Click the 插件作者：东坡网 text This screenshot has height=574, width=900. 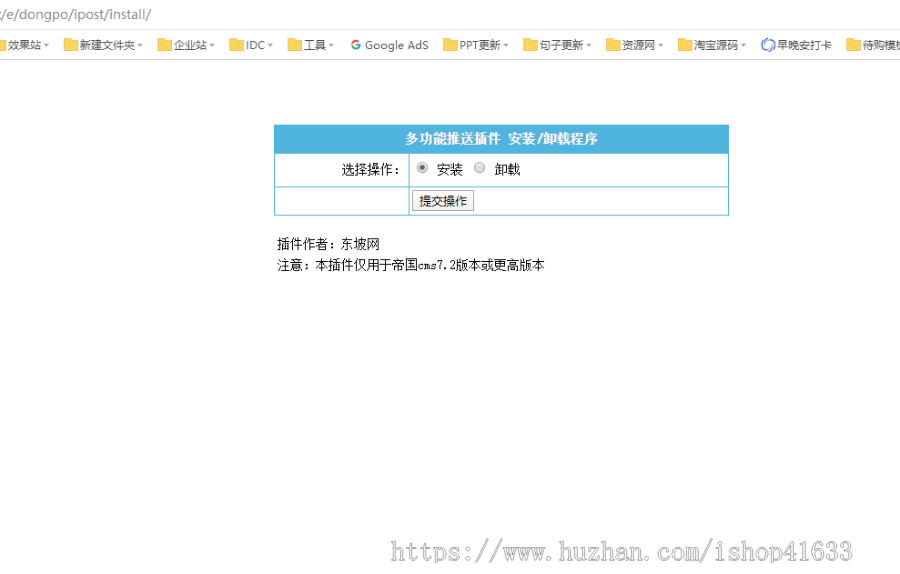(328, 244)
